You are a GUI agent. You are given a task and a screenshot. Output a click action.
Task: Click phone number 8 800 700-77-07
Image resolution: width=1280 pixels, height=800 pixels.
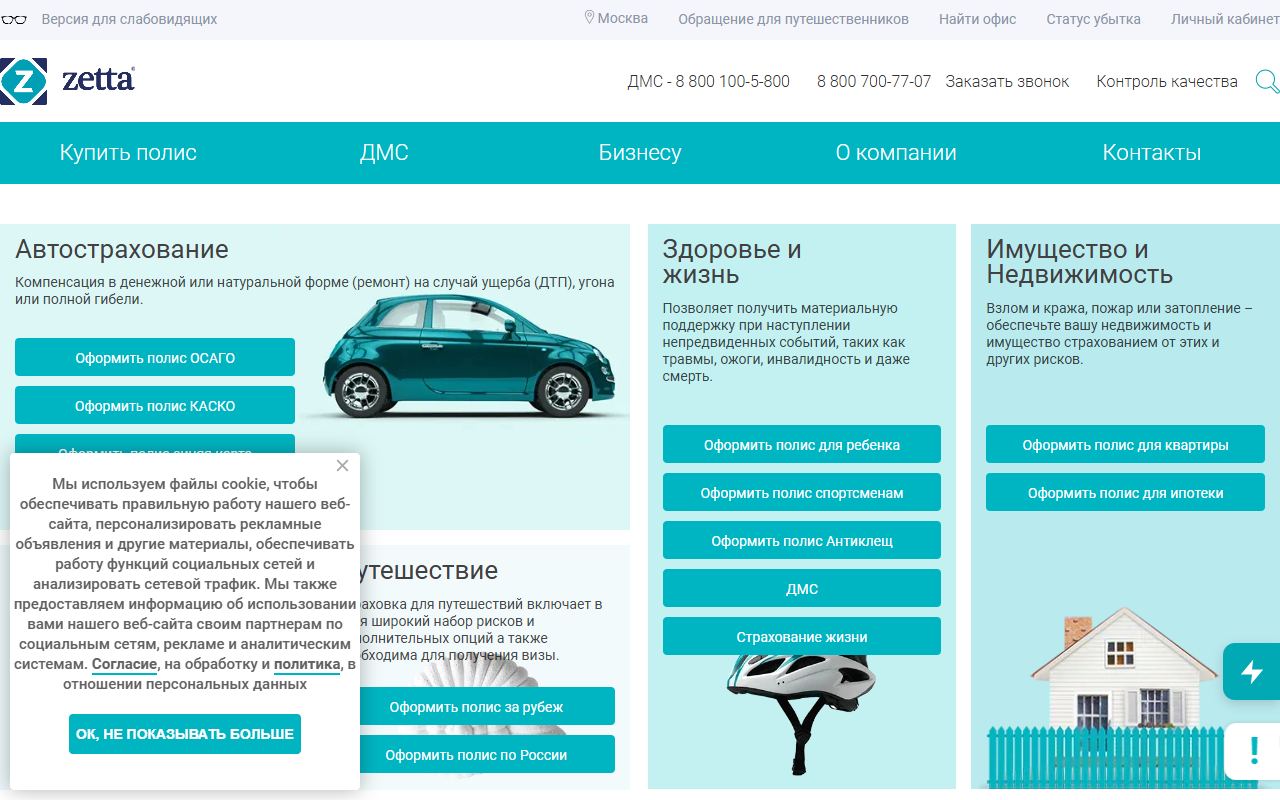coord(873,81)
